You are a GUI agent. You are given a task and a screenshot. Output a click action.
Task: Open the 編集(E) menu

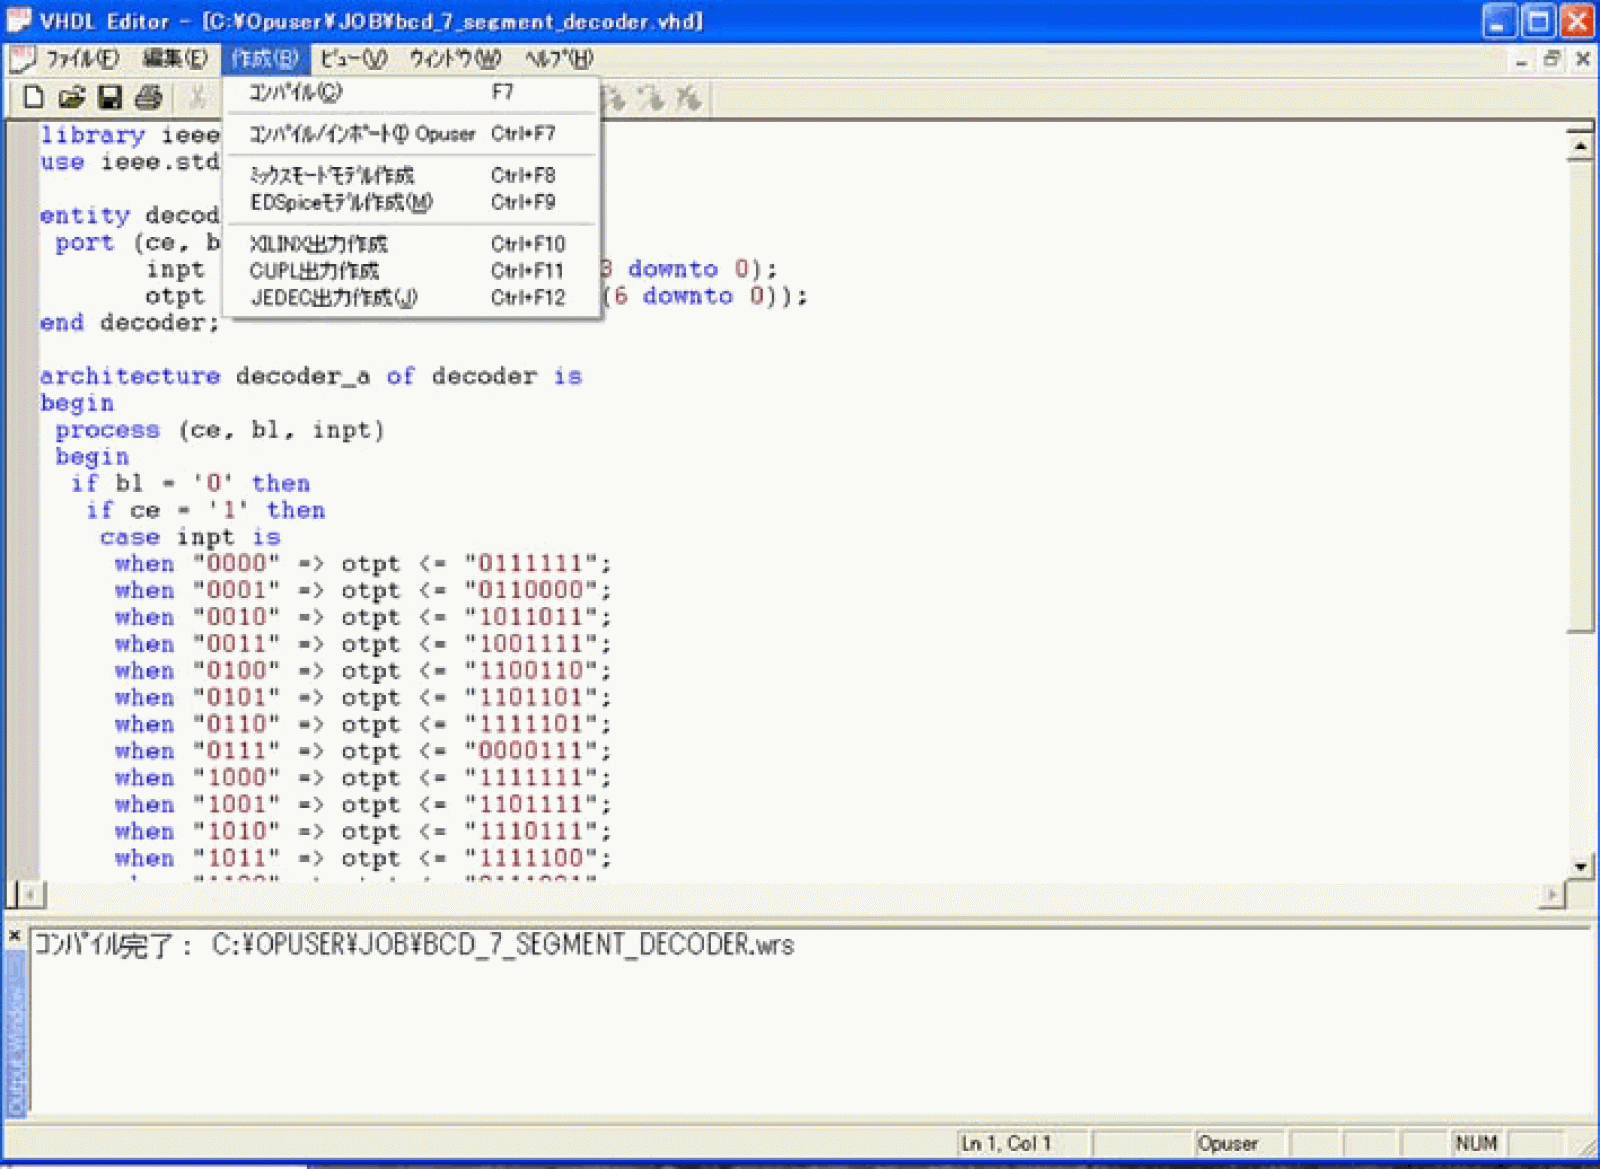175,59
